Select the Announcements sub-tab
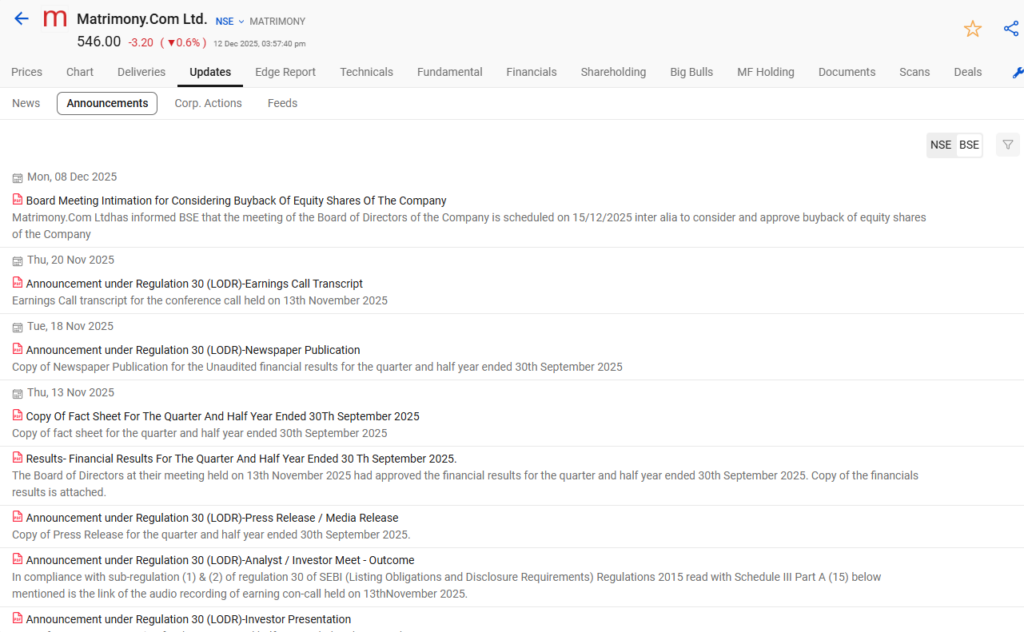Image resolution: width=1024 pixels, height=632 pixels. pos(107,103)
